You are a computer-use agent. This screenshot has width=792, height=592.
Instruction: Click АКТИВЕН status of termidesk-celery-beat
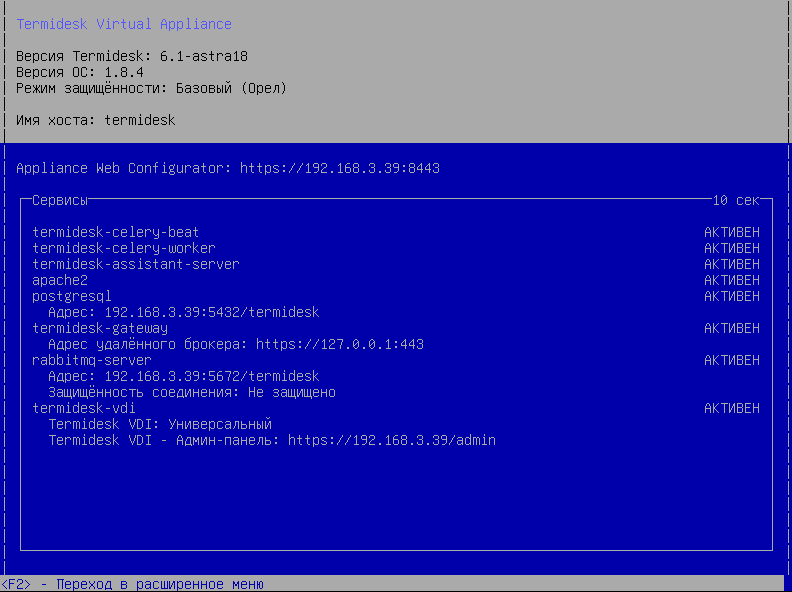pos(732,232)
